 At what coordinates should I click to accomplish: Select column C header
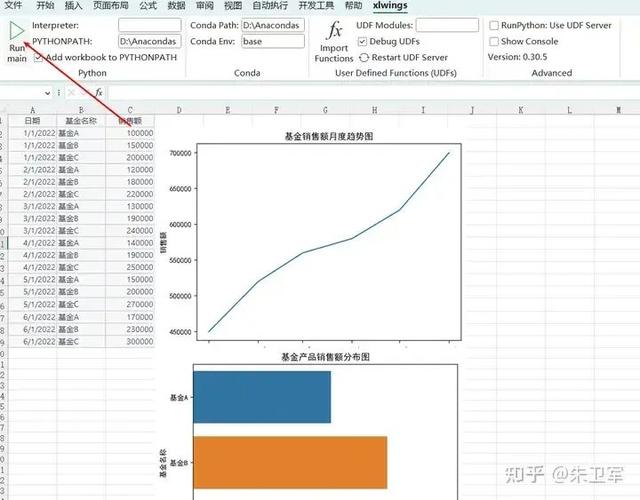click(x=130, y=110)
